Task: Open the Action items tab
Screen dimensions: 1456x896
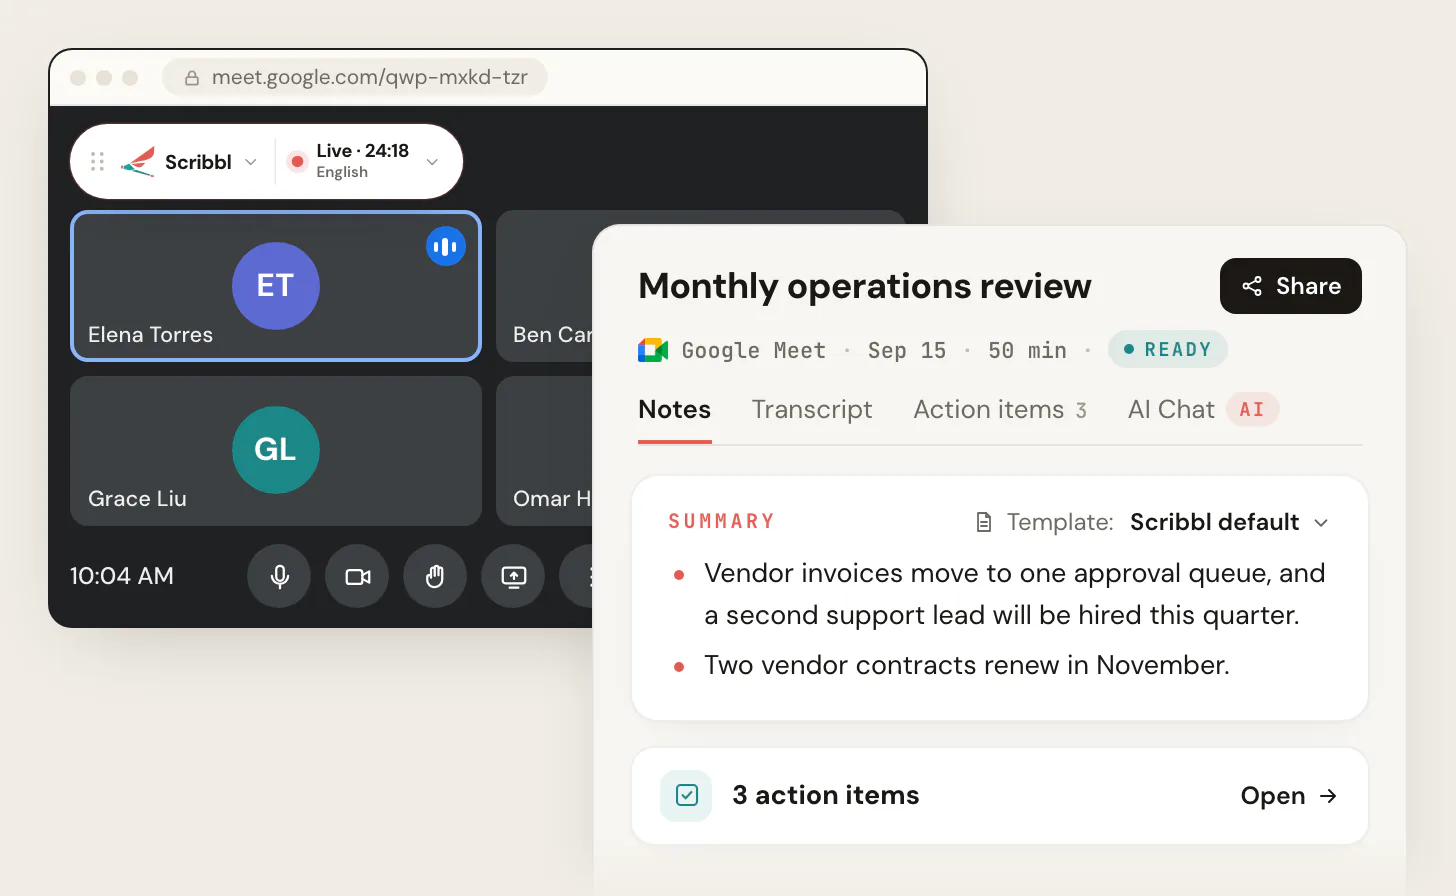Action: (x=1000, y=410)
